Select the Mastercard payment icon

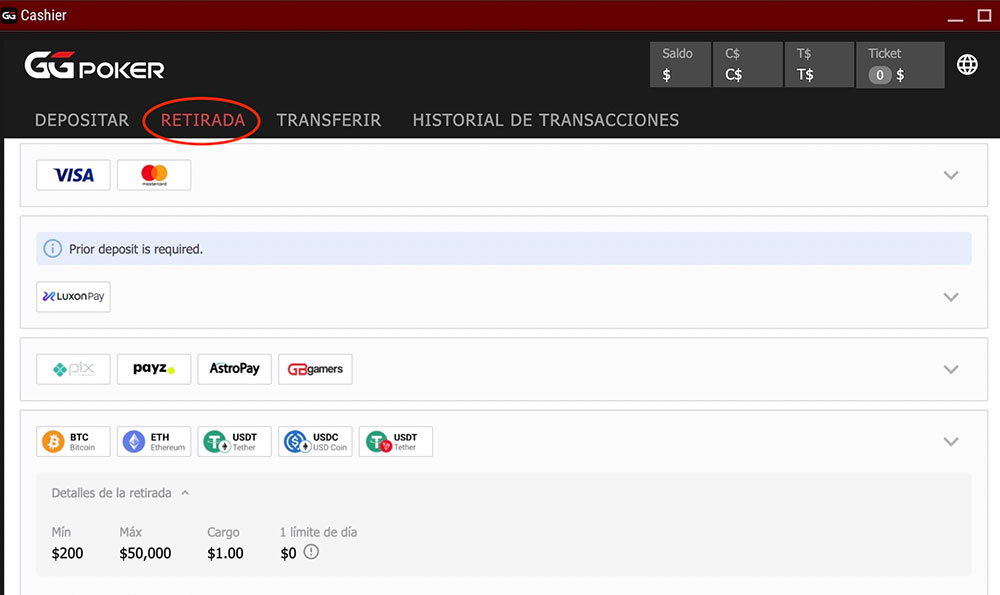pos(153,174)
